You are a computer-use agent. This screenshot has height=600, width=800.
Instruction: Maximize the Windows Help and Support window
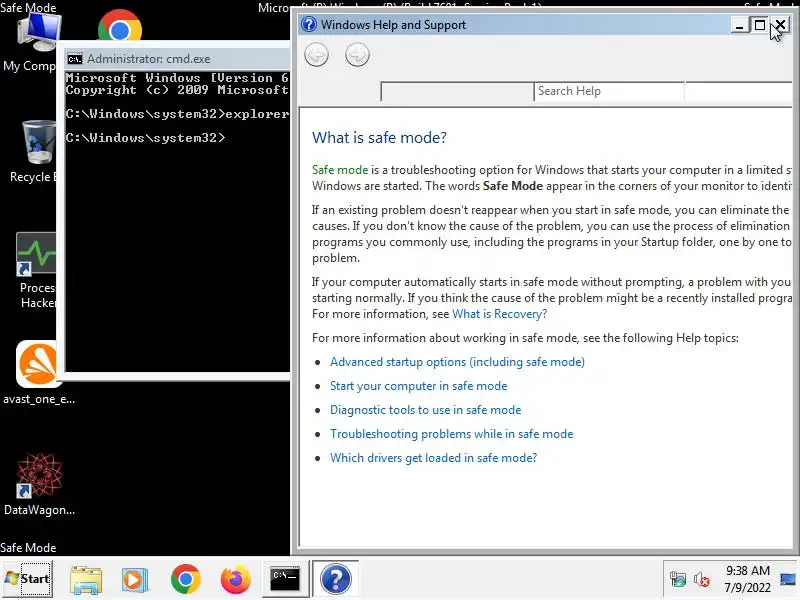tap(760, 25)
